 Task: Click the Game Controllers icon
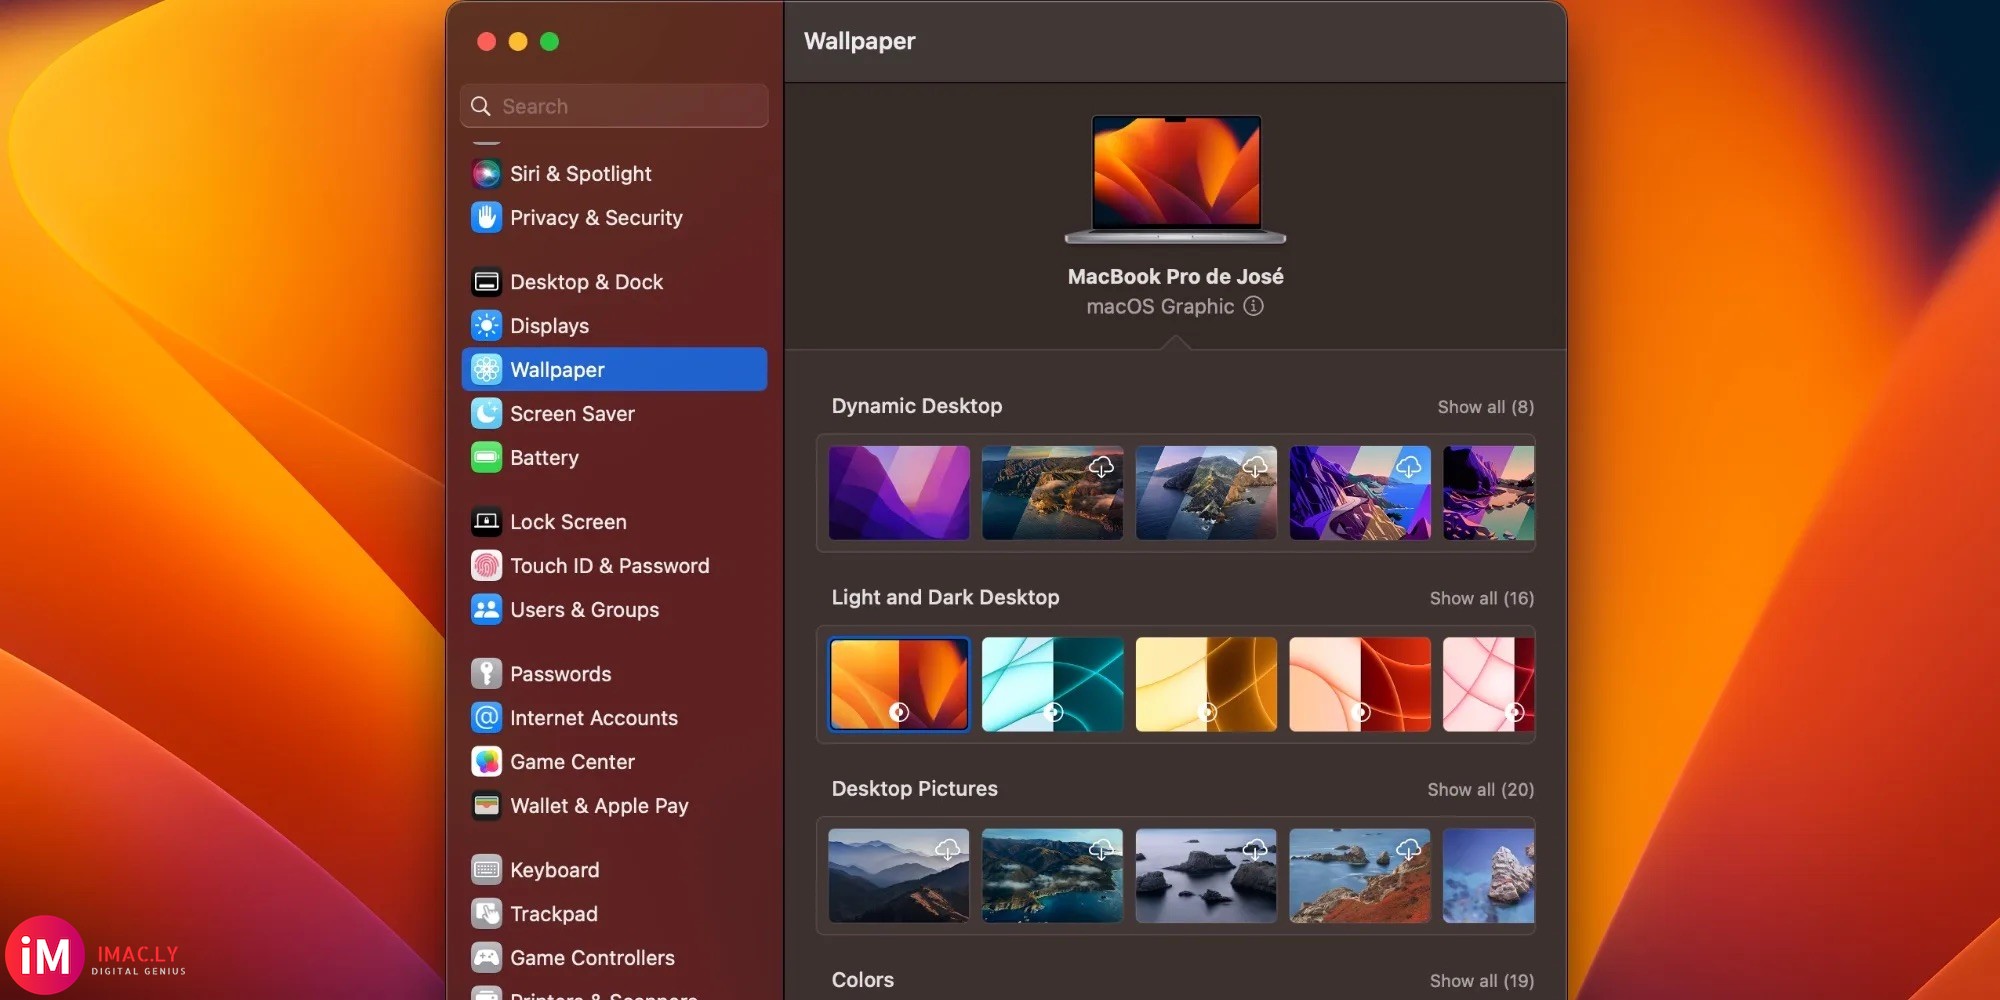(x=486, y=958)
